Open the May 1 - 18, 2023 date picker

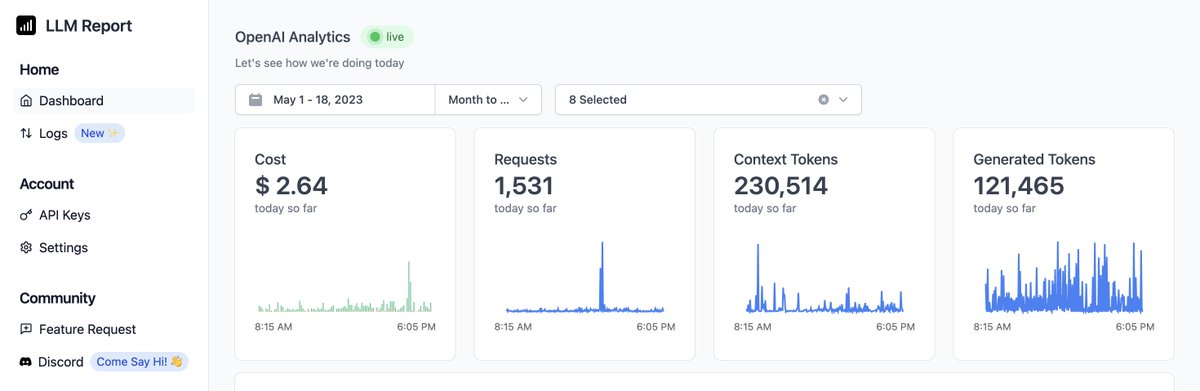coord(335,100)
